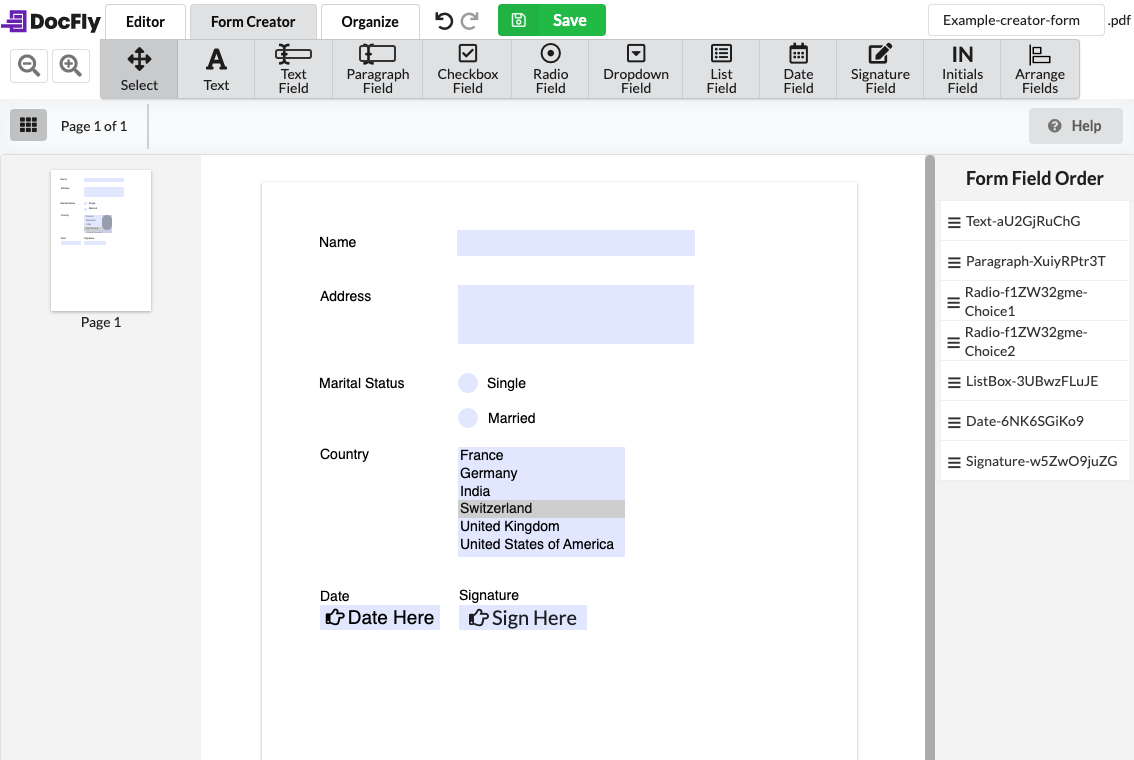
Task: Select the Initials Field tool
Action: (x=961, y=68)
